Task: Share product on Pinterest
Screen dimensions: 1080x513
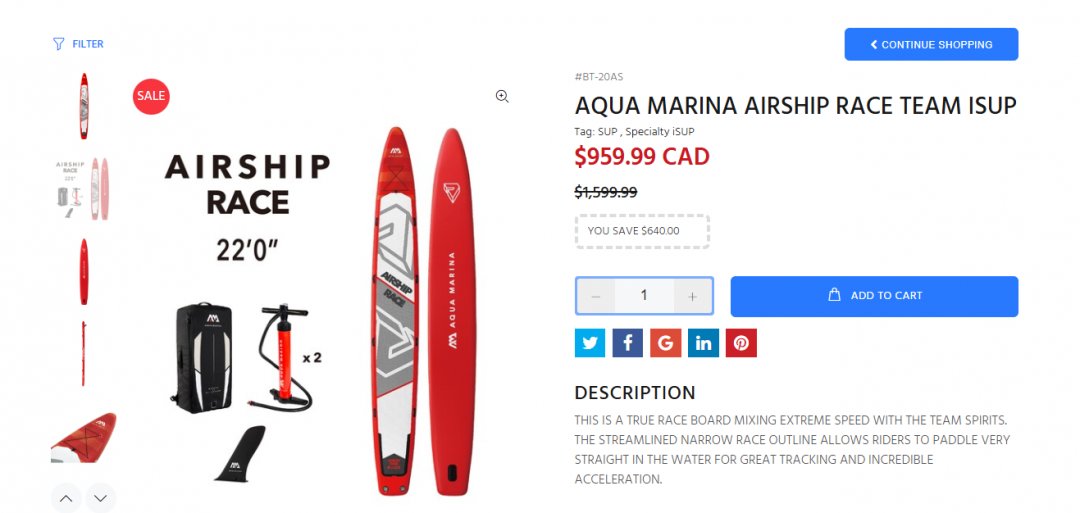Action: click(x=741, y=343)
